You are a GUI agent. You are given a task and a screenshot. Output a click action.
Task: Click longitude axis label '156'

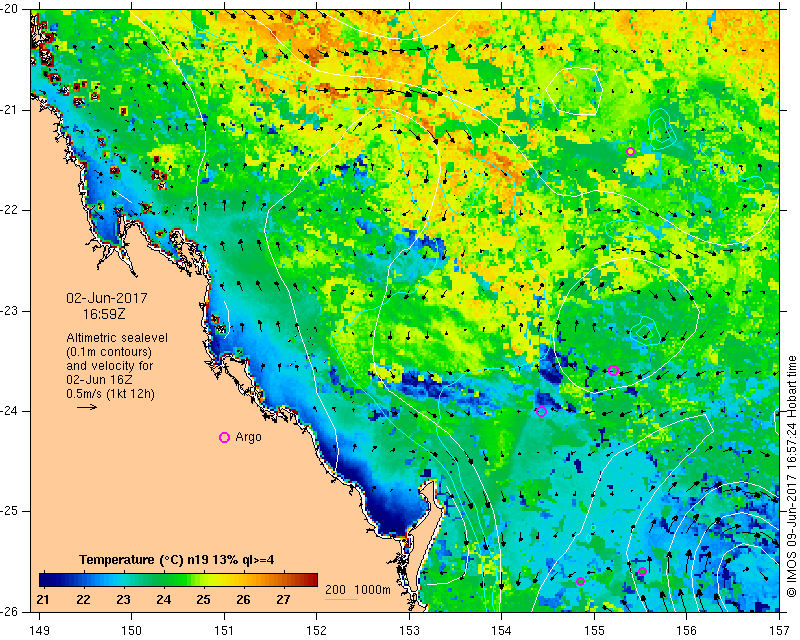click(x=687, y=631)
